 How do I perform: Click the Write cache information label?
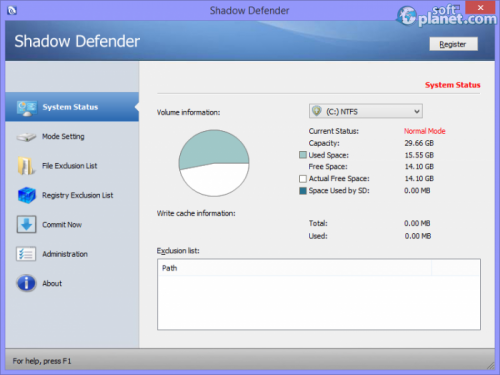click(196, 213)
